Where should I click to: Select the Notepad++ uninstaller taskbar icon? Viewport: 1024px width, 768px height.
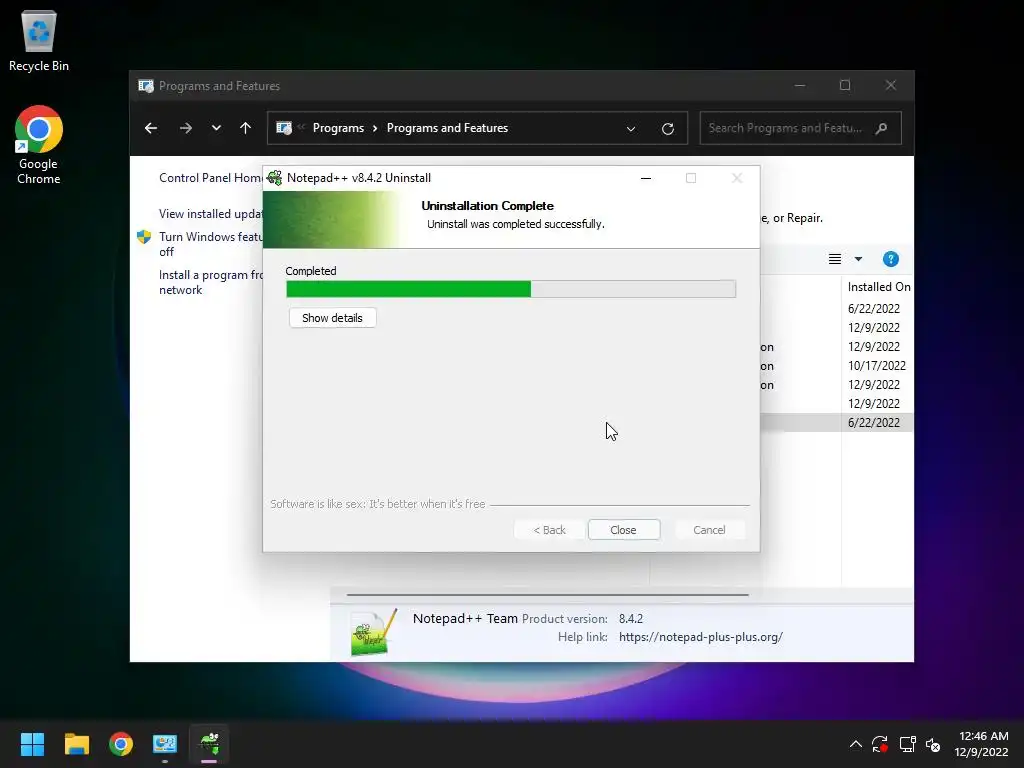(x=209, y=744)
